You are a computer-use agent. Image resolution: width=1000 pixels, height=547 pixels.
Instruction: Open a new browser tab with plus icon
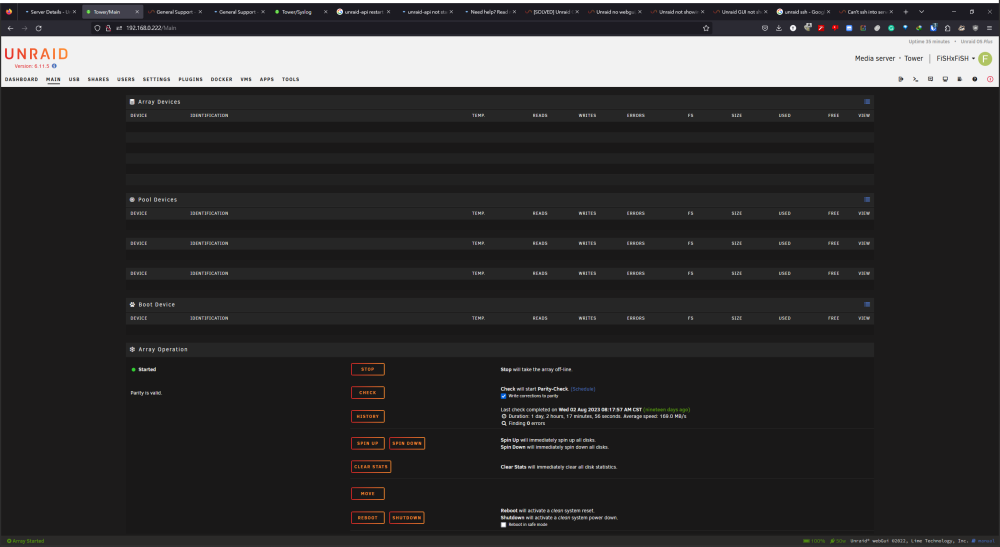click(906, 11)
